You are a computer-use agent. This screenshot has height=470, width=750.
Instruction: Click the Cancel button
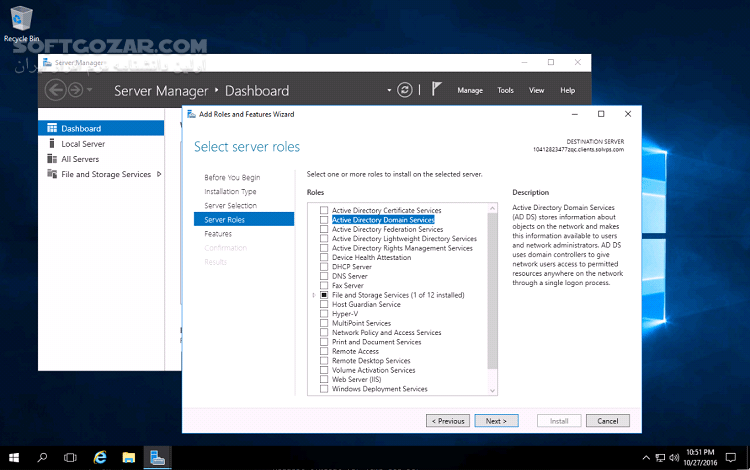[x=607, y=421]
